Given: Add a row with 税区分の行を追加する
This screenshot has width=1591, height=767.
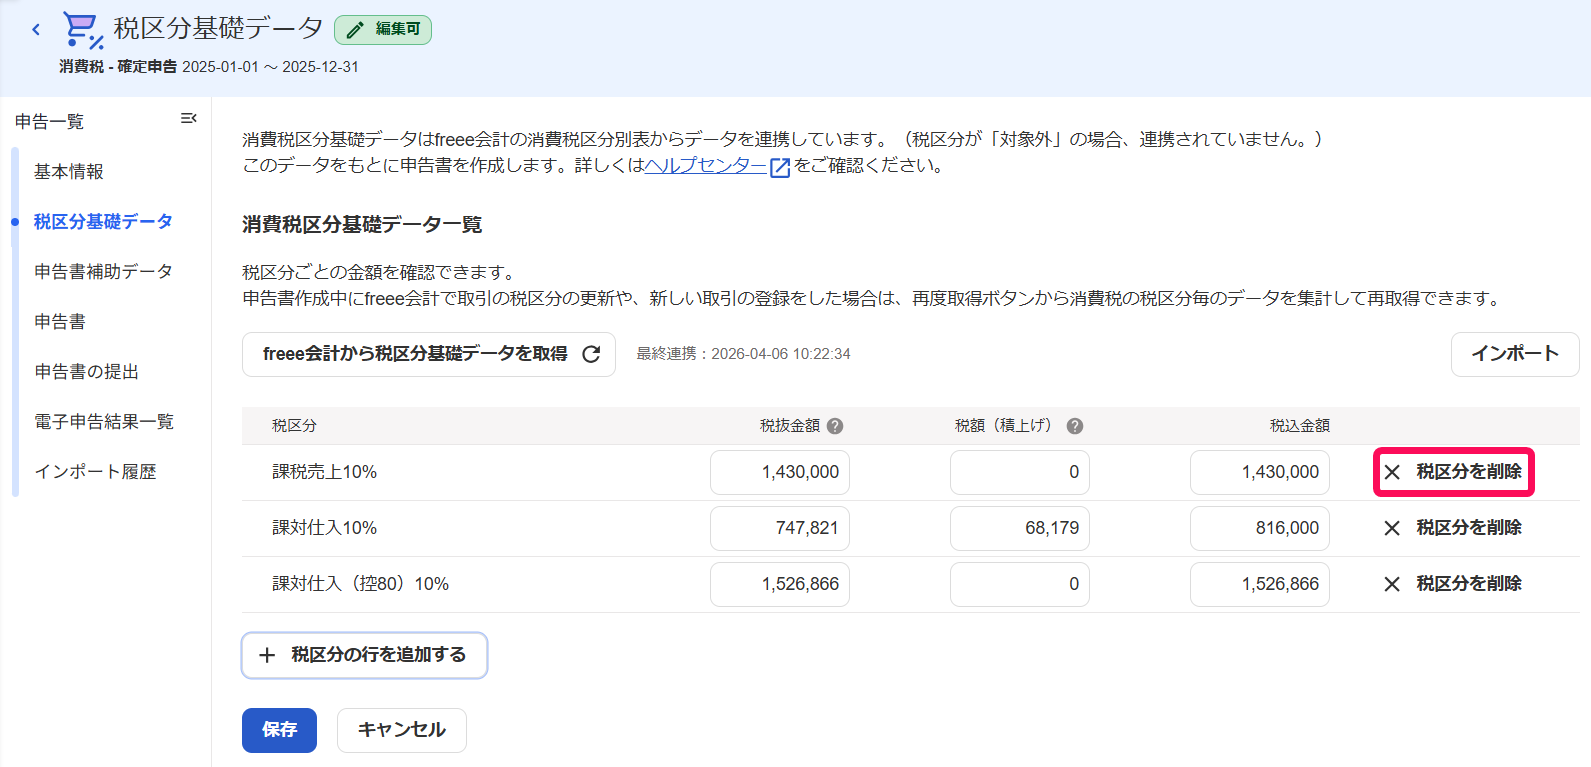Looking at the screenshot, I should point(364,655).
